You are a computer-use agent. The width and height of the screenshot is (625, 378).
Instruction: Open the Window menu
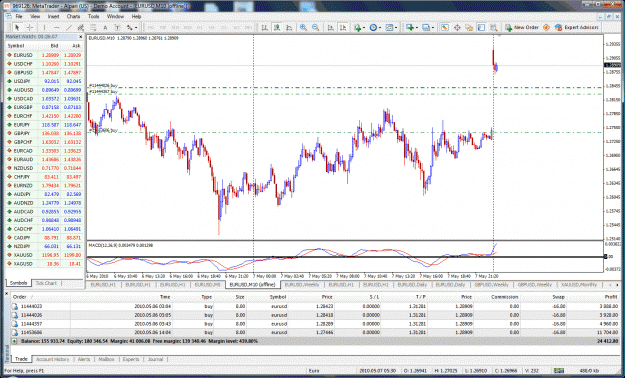click(115, 16)
